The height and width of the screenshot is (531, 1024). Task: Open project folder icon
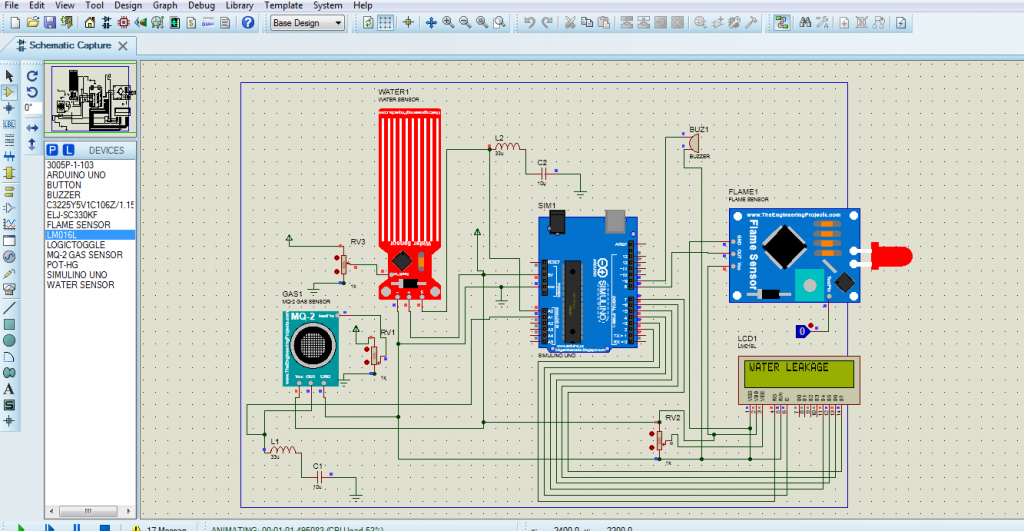pyautogui.click(x=33, y=23)
